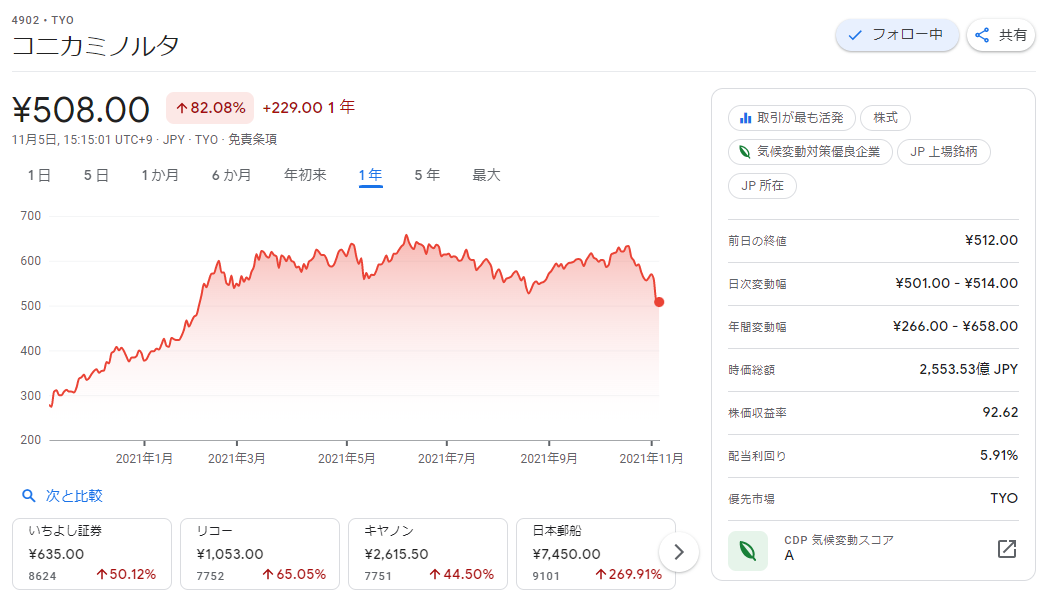The image size is (1048, 595).
Task: Click the 2021年7月 axis label
Action: pyautogui.click(x=446, y=459)
